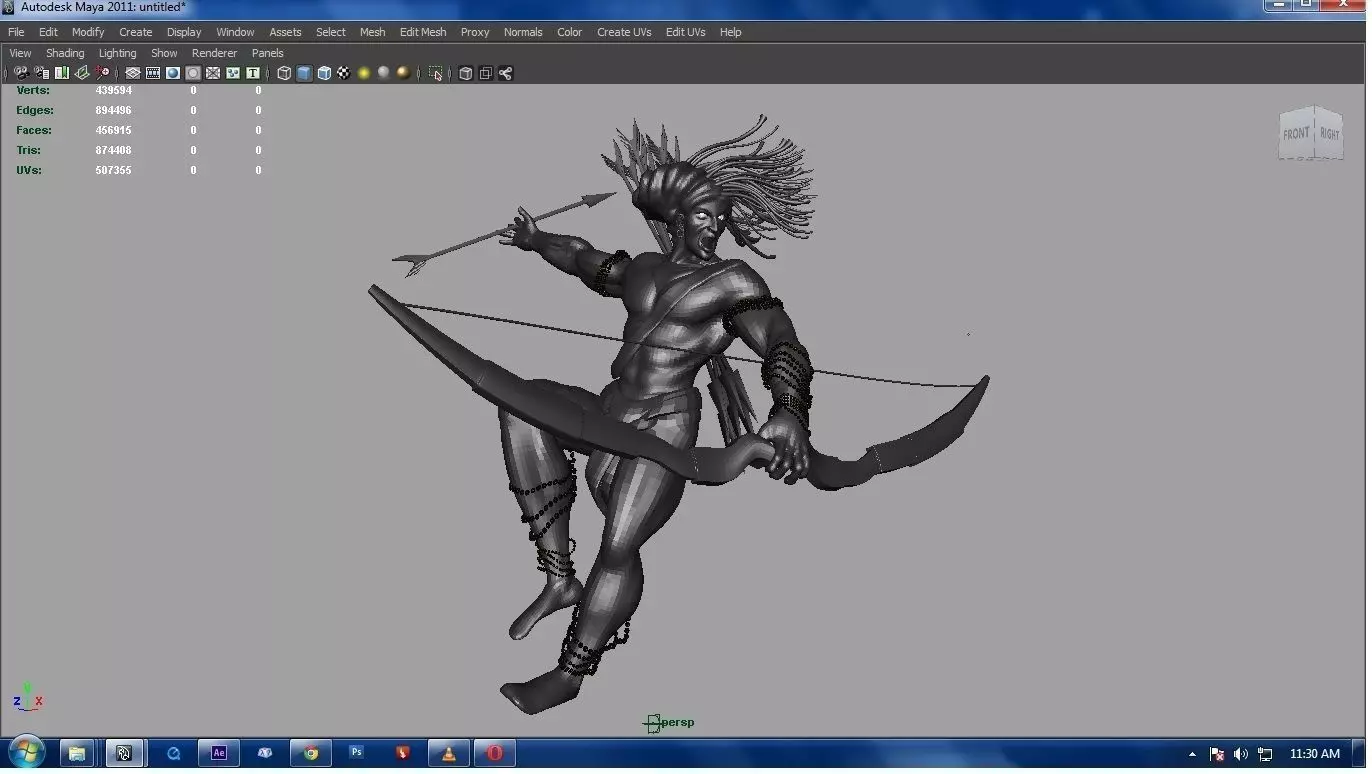Open the Assets menu

click(x=285, y=32)
